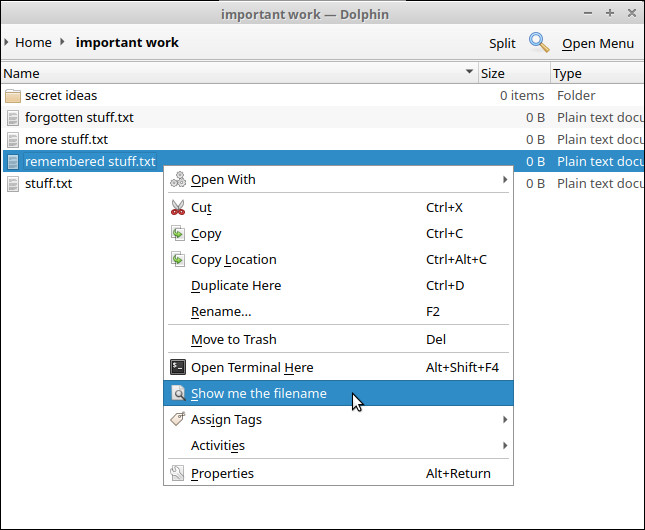Go to Home in the breadcrumb
This screenshot has width=645, height=530.
click(33, 42)
